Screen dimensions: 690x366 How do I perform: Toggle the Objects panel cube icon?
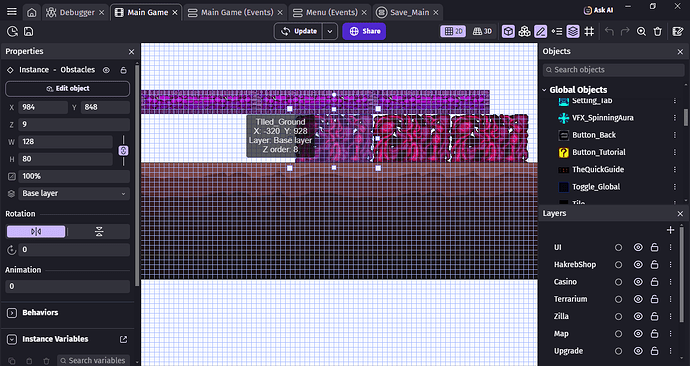(x=508, y=31)
